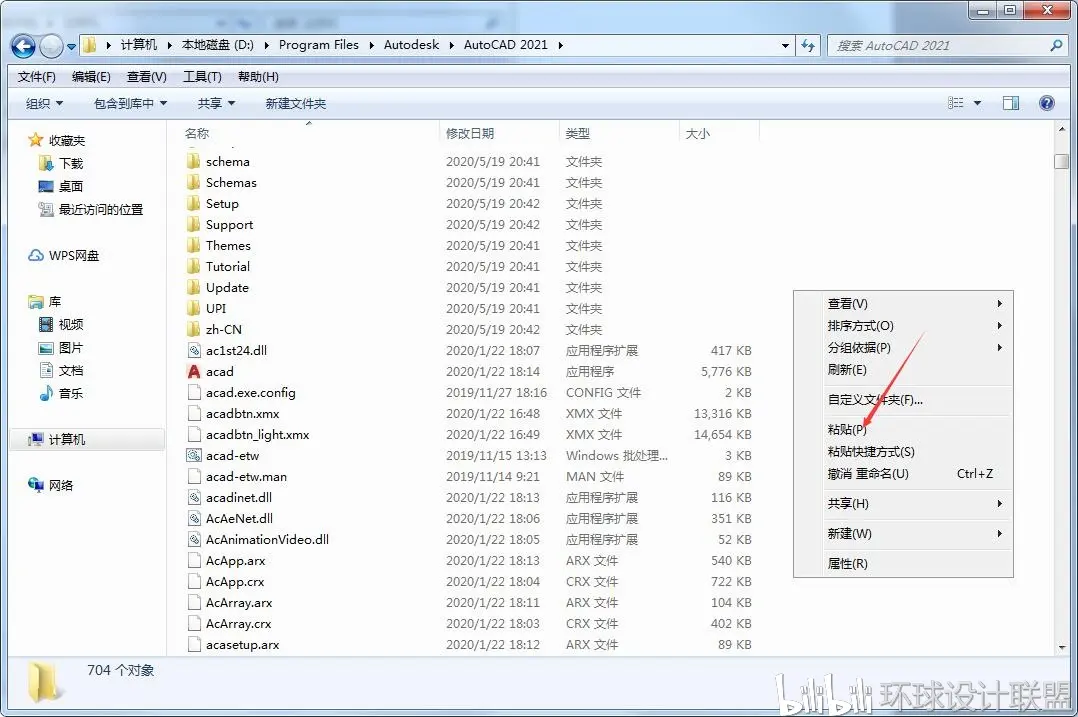1078x717 pixels.
Task: Open the 工具(T) menu
Action: (x=202, y=76)
